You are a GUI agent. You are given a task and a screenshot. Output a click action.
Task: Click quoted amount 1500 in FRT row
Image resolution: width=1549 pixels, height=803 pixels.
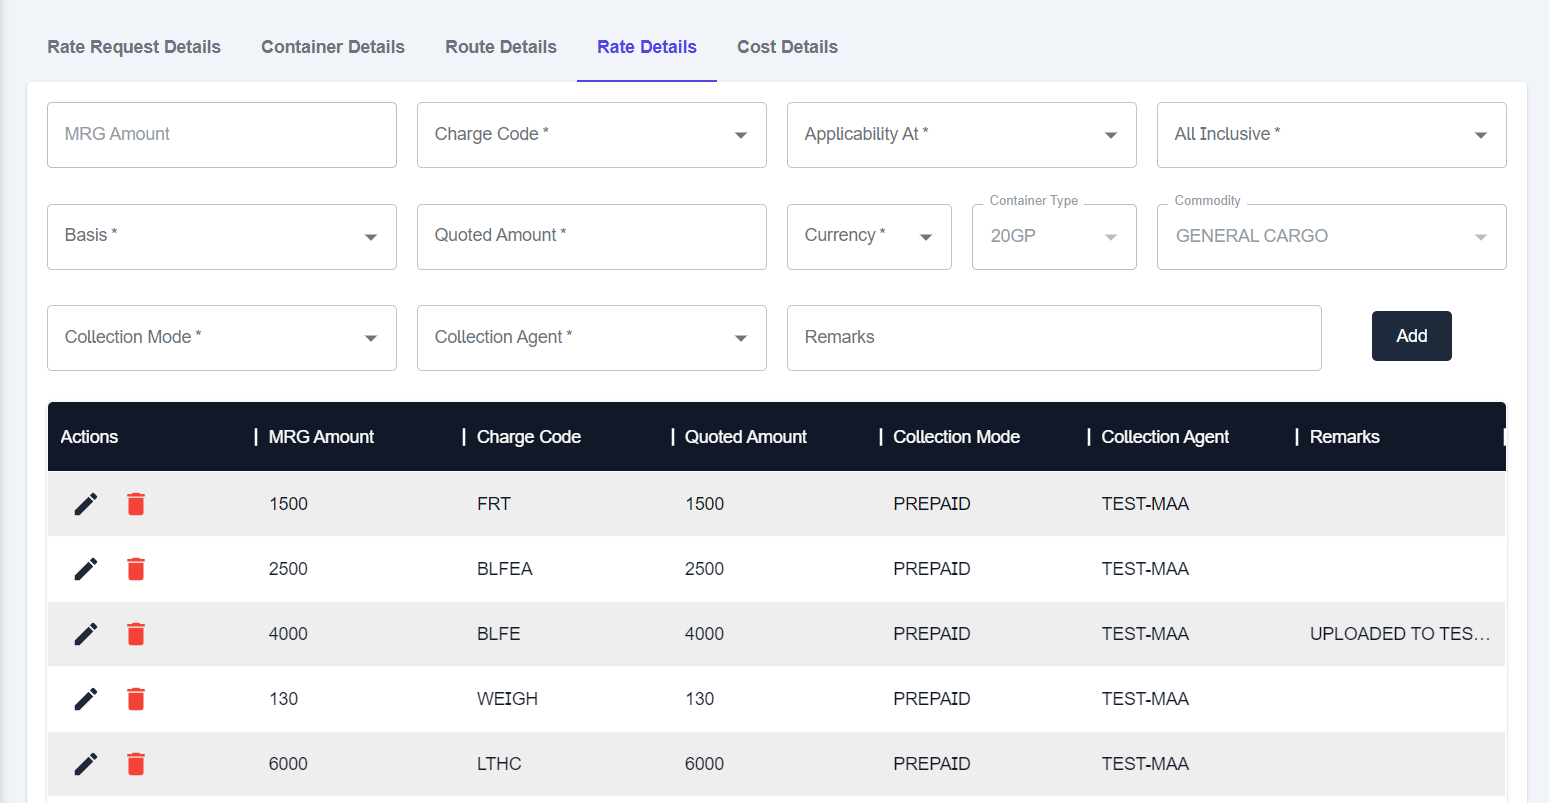point(704,504)
